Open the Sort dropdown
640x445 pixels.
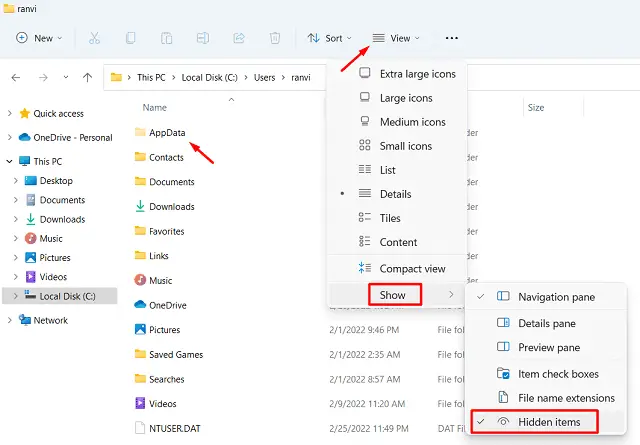click(329, 38)
